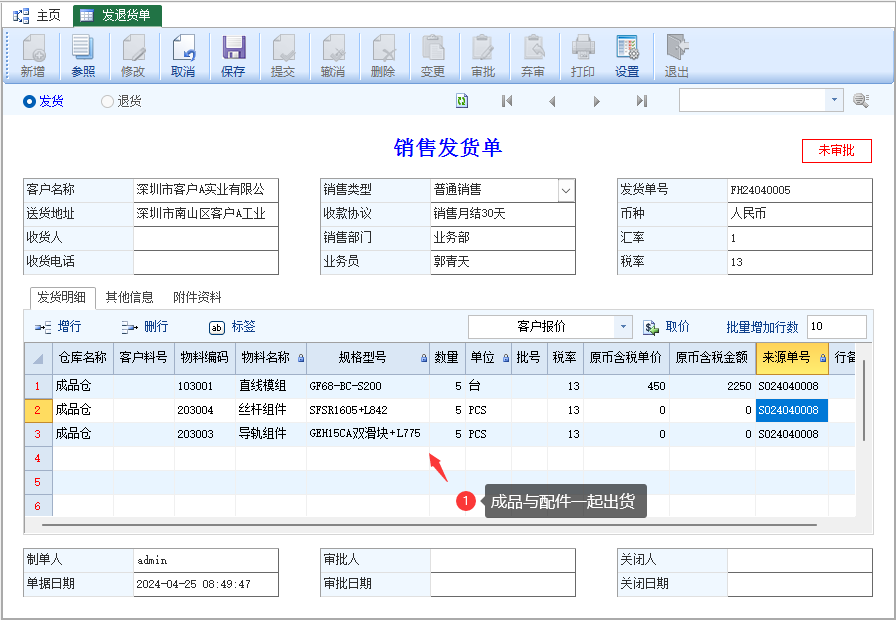Click the 批量增加行数 link

click(762, 327)
